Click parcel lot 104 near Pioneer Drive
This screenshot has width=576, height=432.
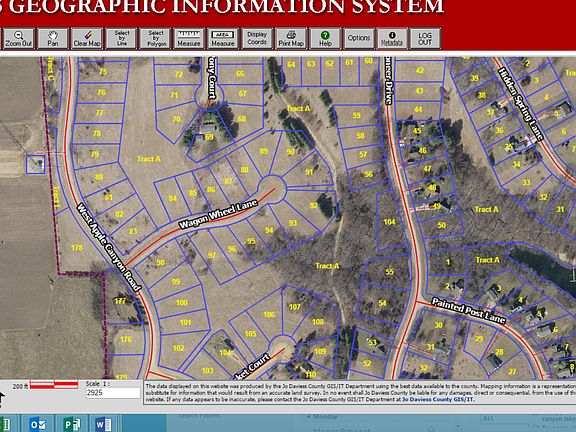pos(389,222)
